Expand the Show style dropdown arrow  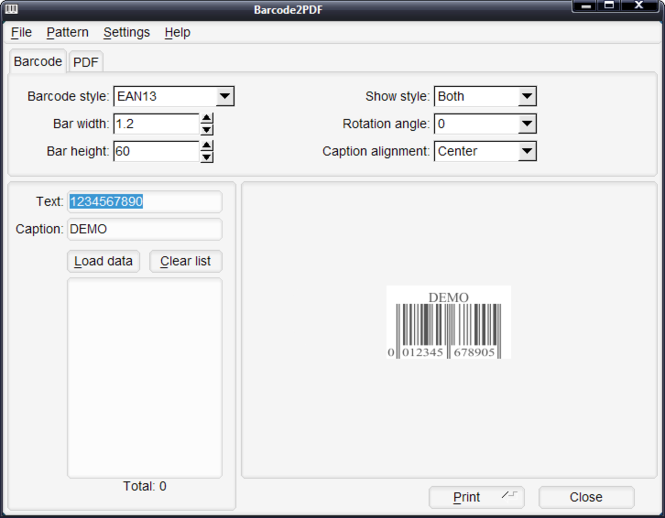tap(527, 96)
